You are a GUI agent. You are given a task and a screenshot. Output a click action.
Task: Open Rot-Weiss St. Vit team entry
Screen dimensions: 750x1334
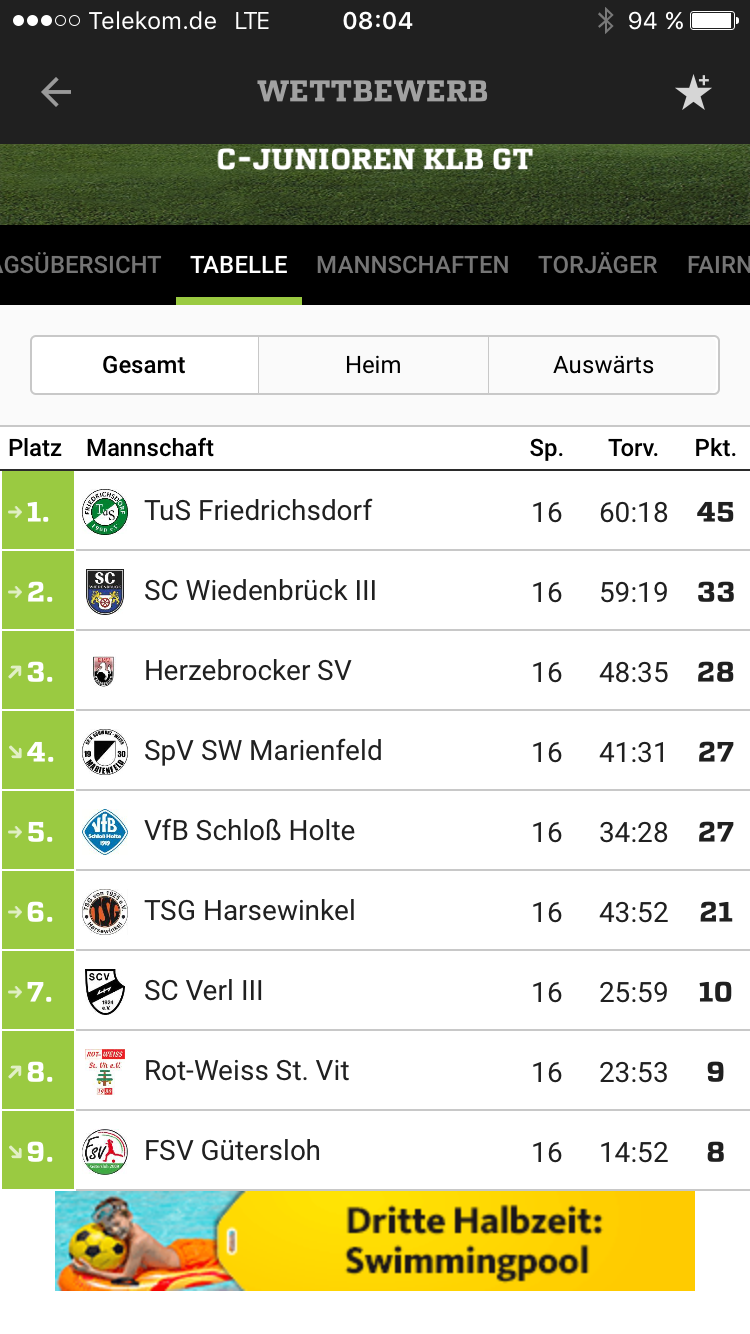click(247, 1071)
